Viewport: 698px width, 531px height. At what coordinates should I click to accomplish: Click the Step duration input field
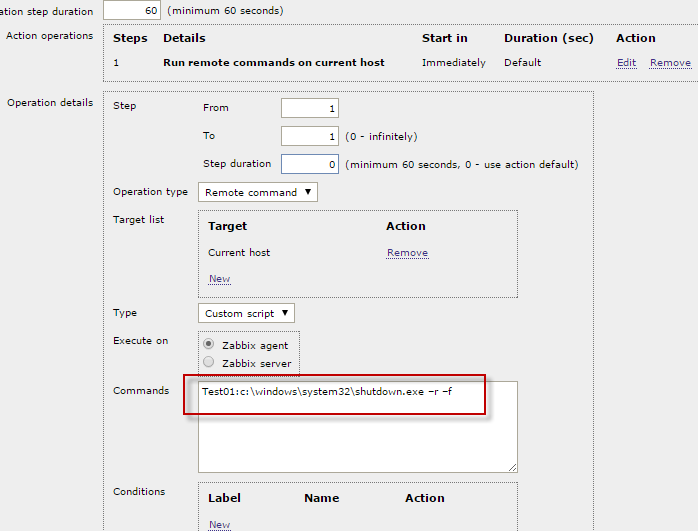tap(309, 164)
